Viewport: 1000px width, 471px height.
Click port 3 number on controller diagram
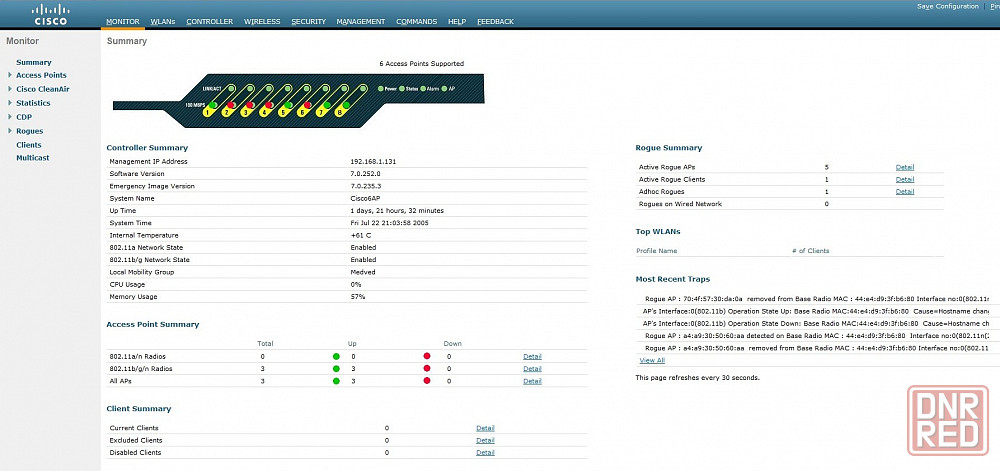[245, 113]
